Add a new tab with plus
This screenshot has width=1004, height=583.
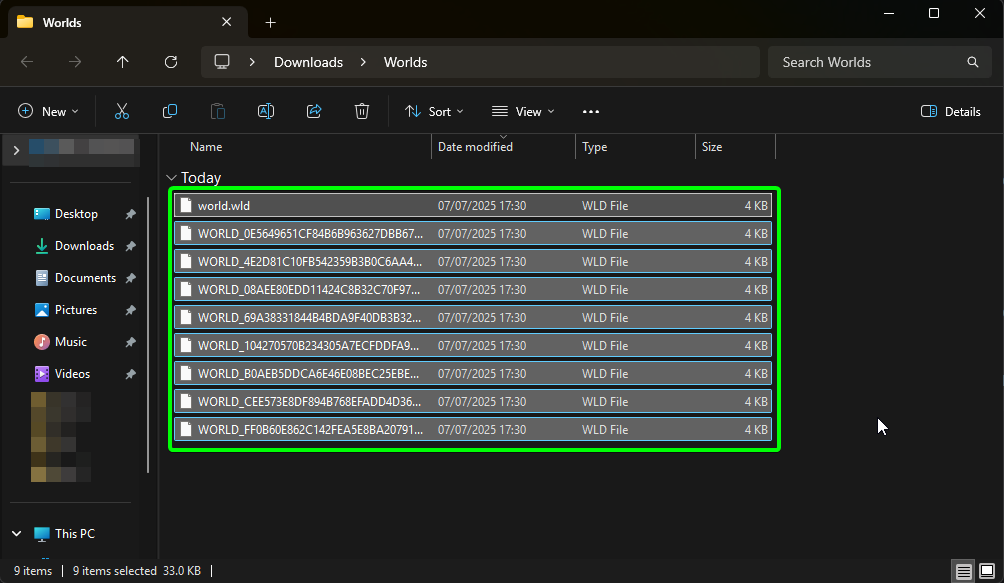(270, 23)
